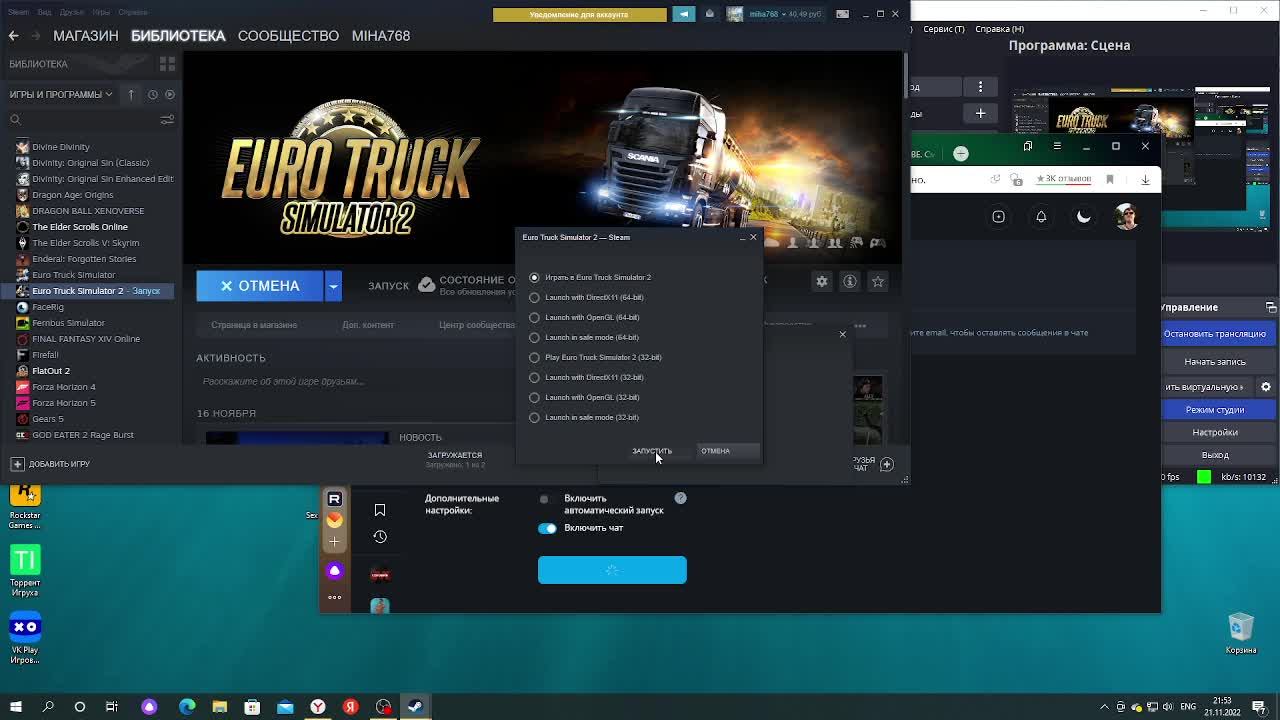1280x720 pixels.
Task: Toggle favorite star for the game
Action: (x=878, y=282)
